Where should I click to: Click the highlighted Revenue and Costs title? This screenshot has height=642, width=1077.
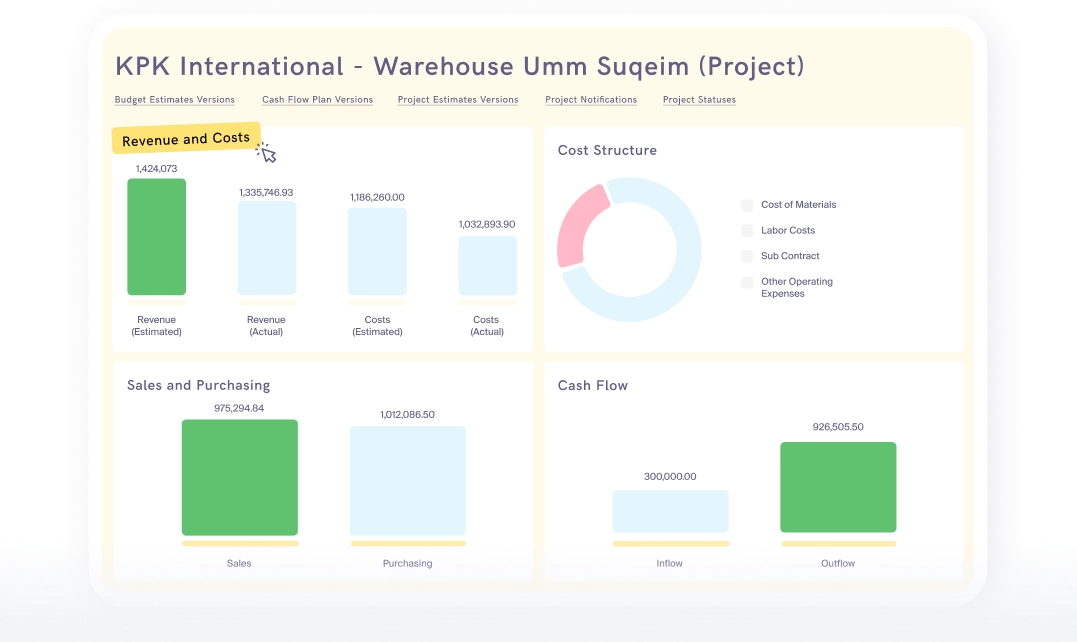click(x=186, y=139)
